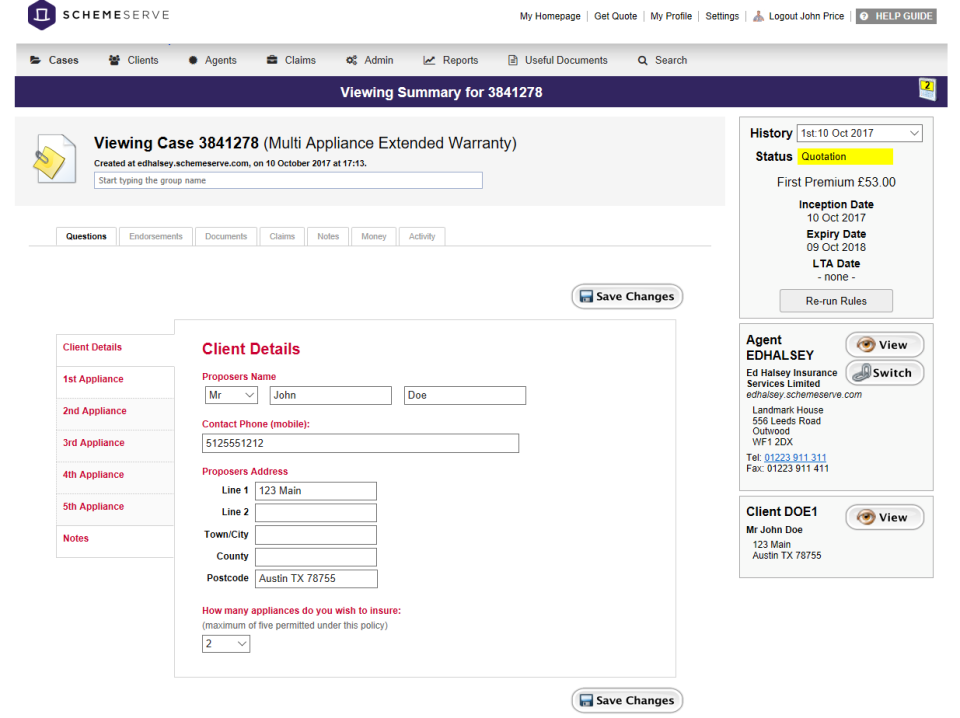Open the appliances count dropdown

point(225,643)
